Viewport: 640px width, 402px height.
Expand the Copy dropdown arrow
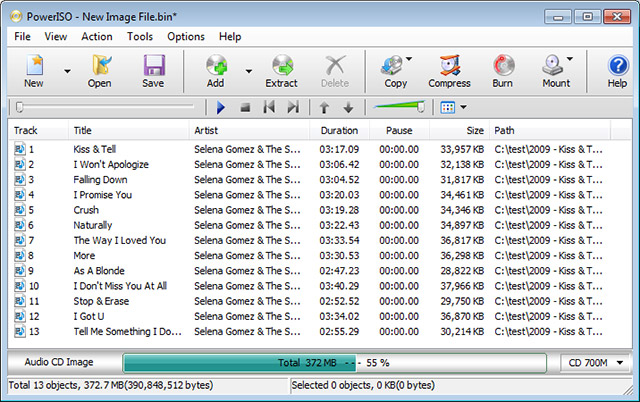point(410,60)
